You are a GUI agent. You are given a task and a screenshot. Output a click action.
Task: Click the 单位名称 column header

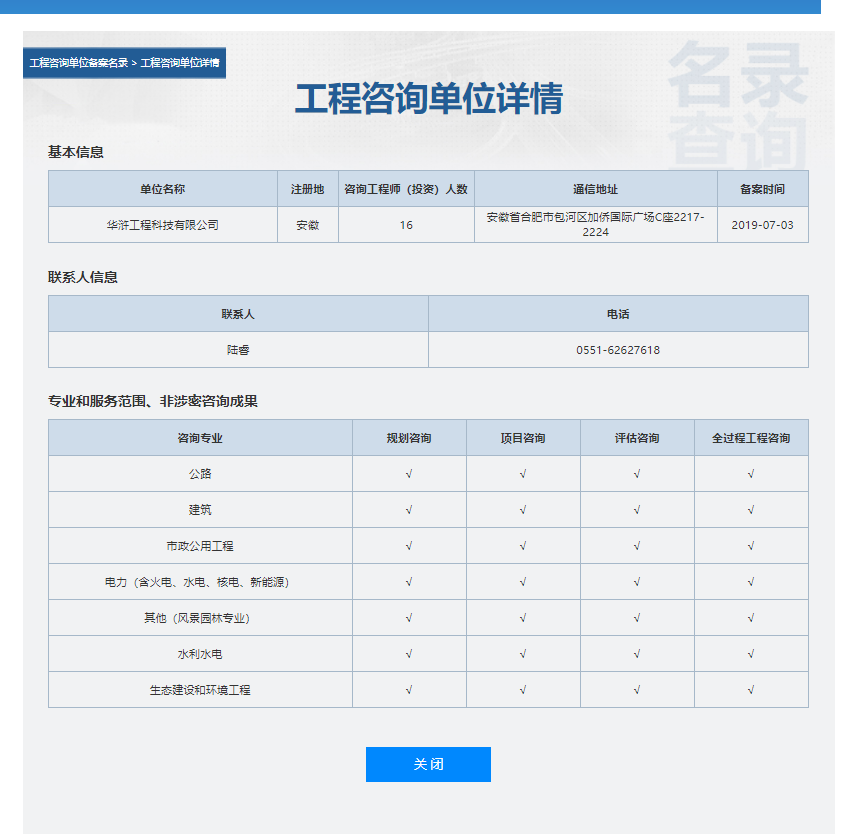click(163, 189)
